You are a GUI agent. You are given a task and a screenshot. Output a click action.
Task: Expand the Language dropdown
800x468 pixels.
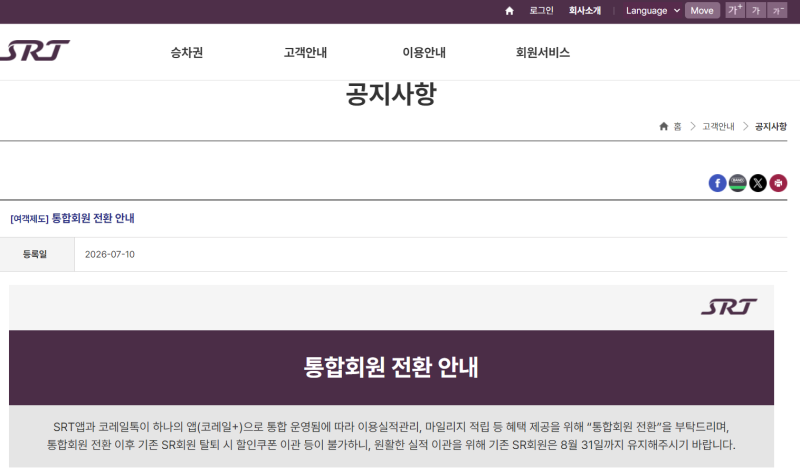(x=653, y=10)
